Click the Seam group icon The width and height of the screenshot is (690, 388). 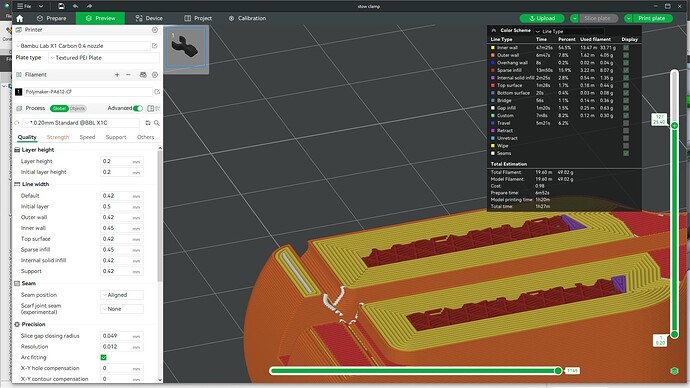point(17,284)
